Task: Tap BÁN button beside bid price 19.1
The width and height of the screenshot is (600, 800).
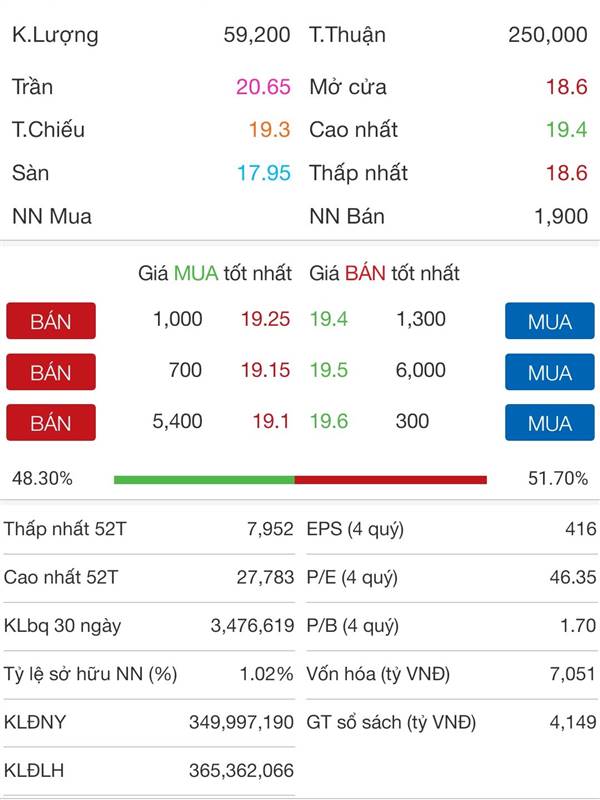Action: pyautogui.click(x=51, y=422)
